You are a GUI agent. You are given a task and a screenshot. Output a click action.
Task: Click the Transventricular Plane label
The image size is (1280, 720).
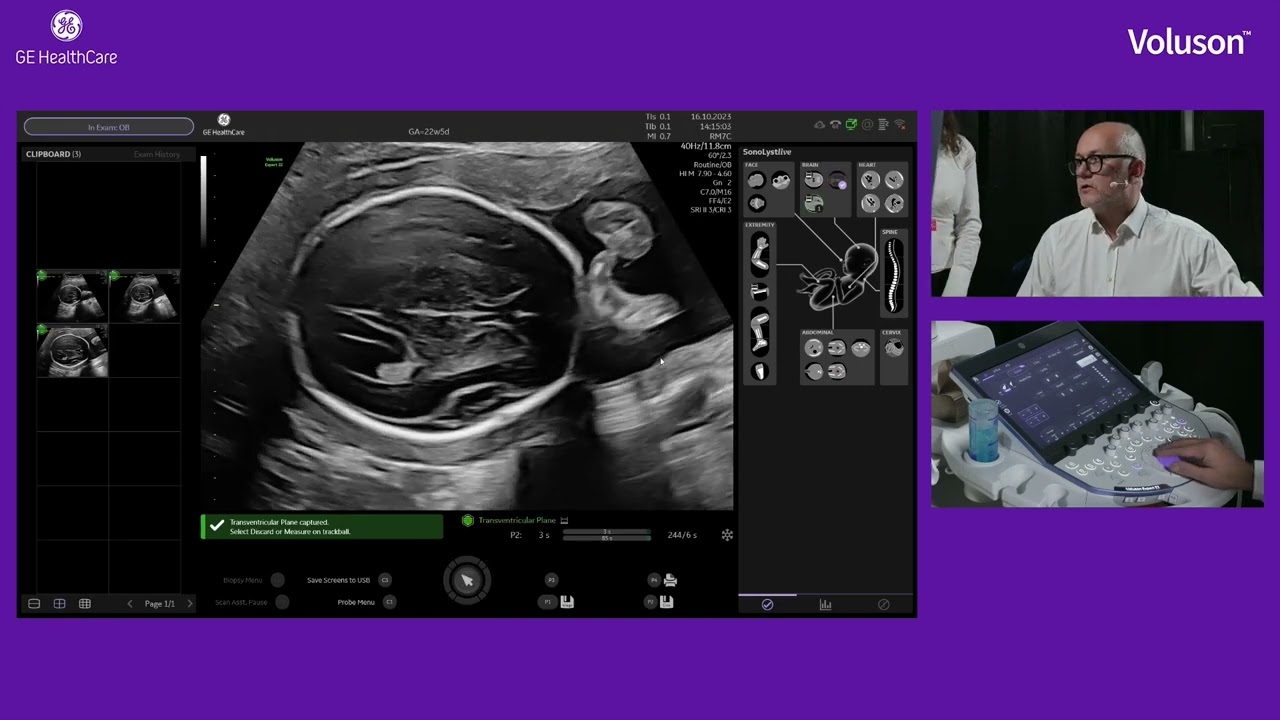click(517, 520)
